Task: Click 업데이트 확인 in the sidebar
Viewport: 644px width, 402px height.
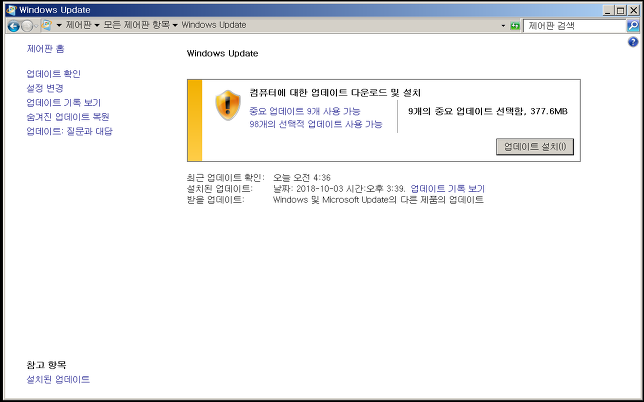Action: point(53,74)
